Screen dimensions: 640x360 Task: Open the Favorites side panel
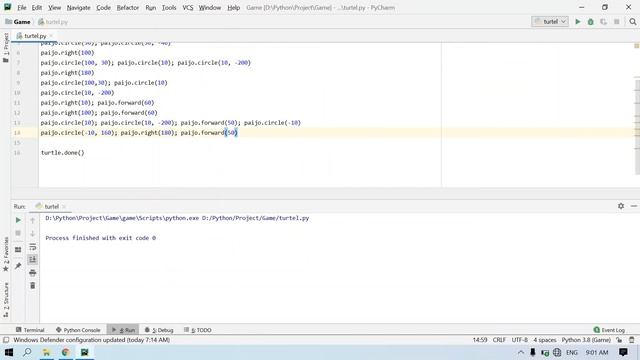(6, 254)
